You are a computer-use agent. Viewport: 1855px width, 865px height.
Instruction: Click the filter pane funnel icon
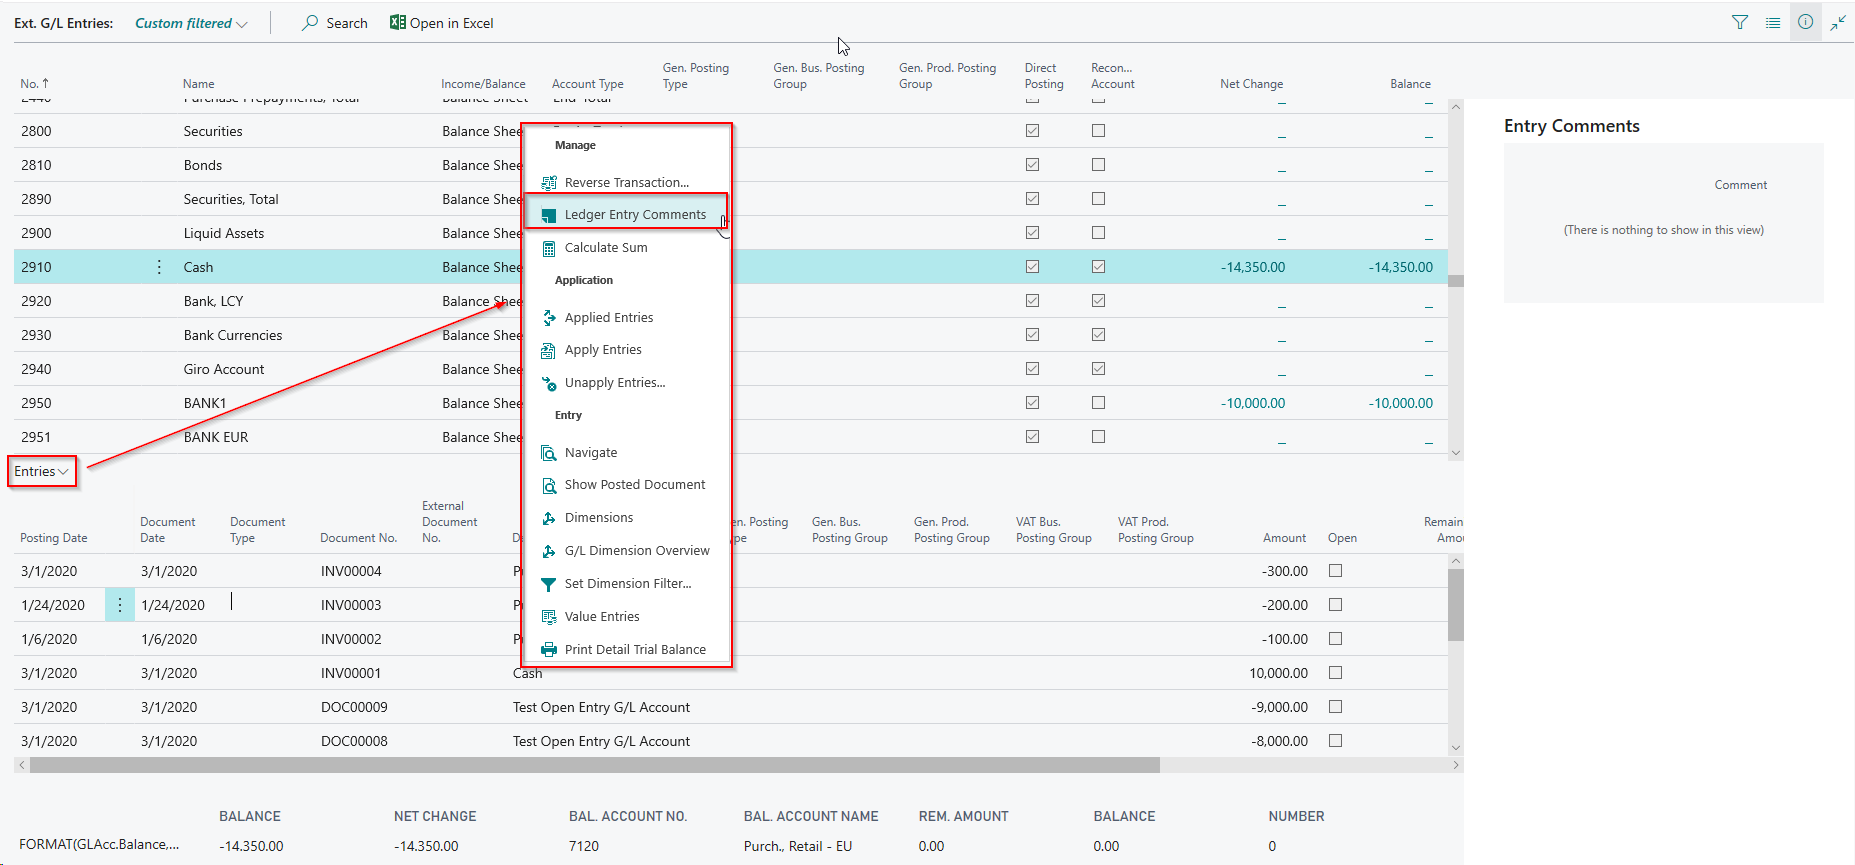coord(1740,22)
